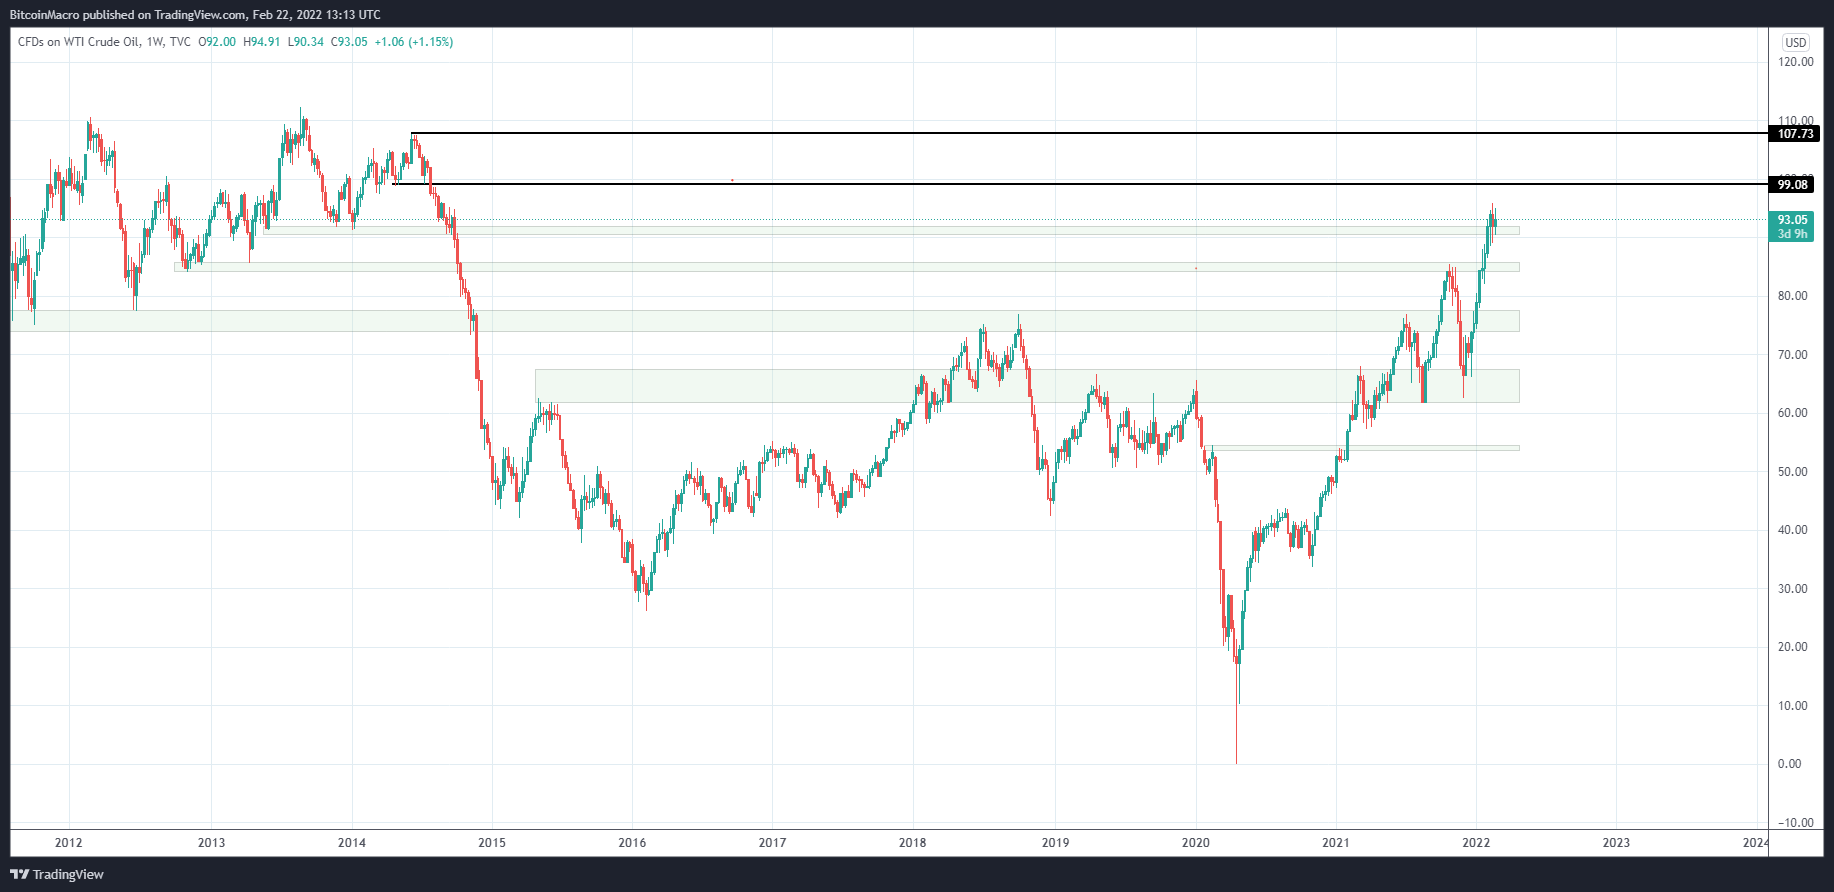The height and width of the screenshot is (892, 1834).
Task: Click the 2019 label on time axis
Action: [x=1055, y=843]
